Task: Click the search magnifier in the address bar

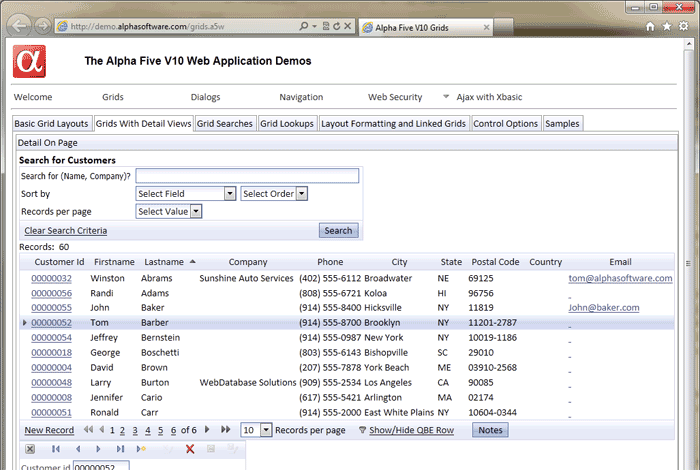Action: pyautogui.click(x=304, y=26)
